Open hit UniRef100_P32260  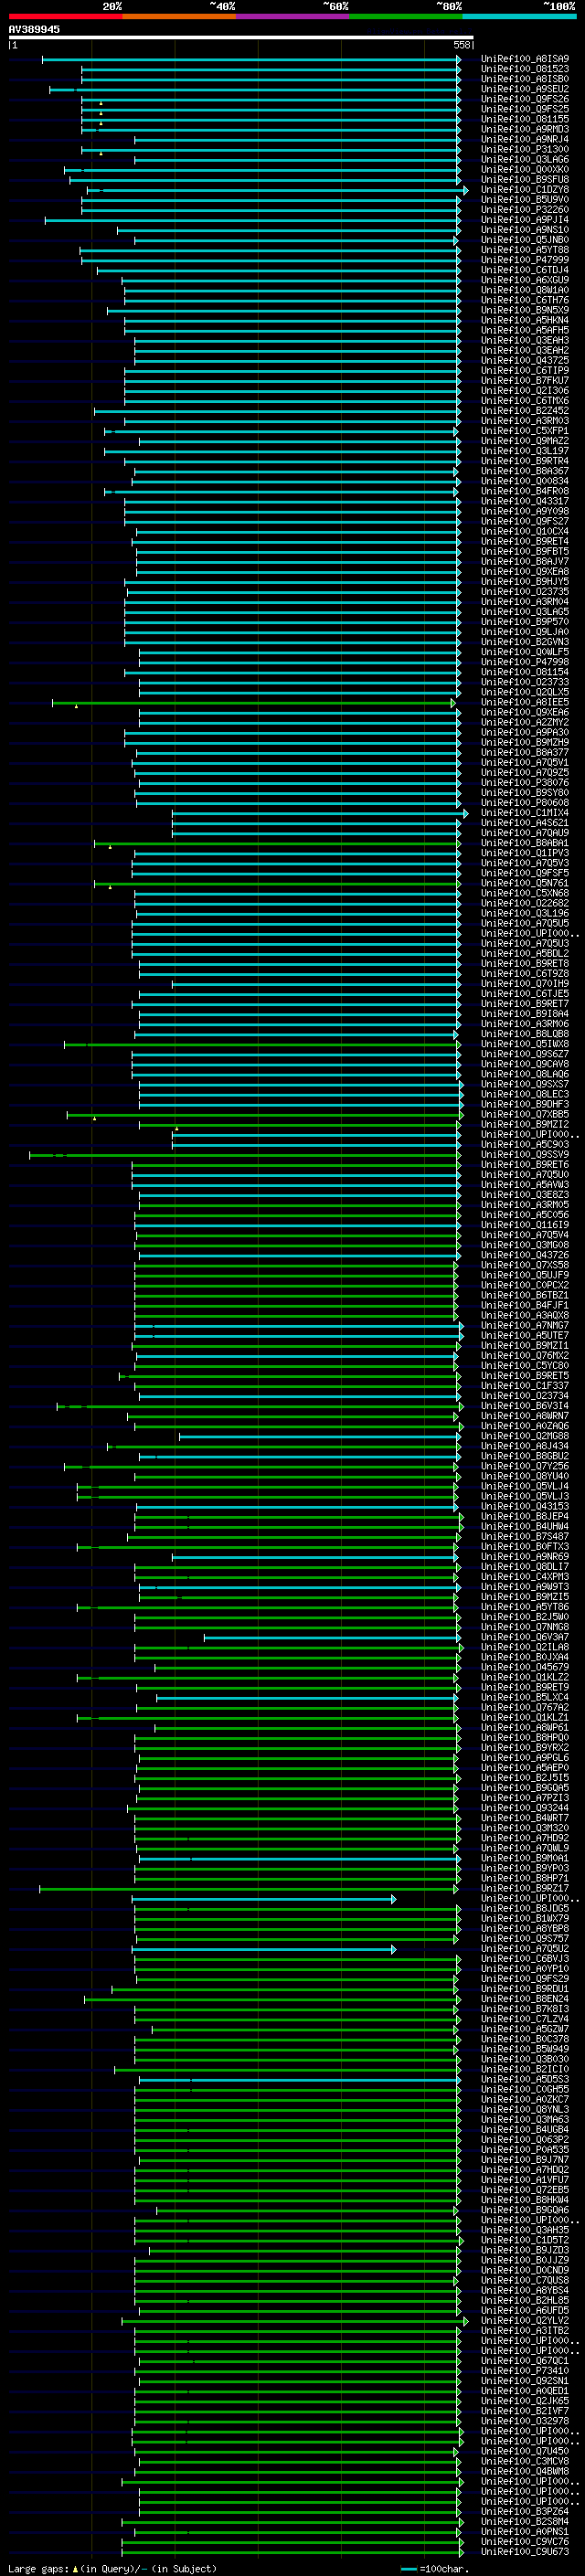[525, 210]
